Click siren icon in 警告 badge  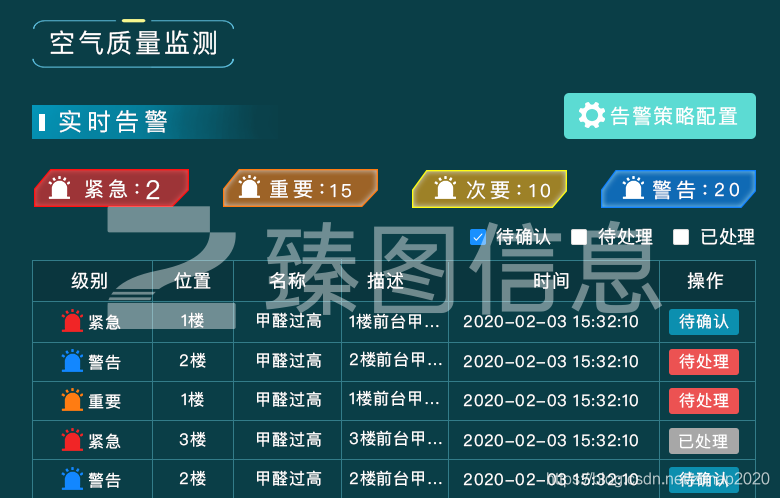pyautogui.click(x=633, y=188)
